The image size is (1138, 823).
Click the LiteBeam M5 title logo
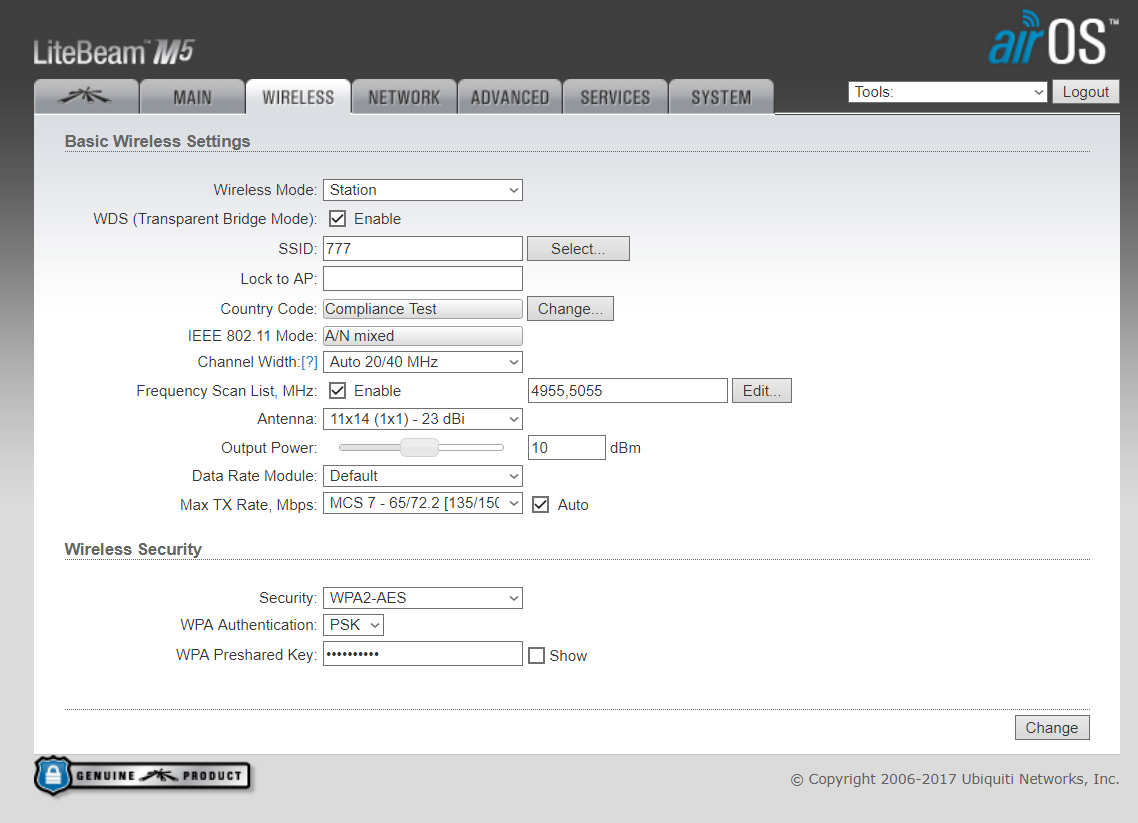(114, 52)
